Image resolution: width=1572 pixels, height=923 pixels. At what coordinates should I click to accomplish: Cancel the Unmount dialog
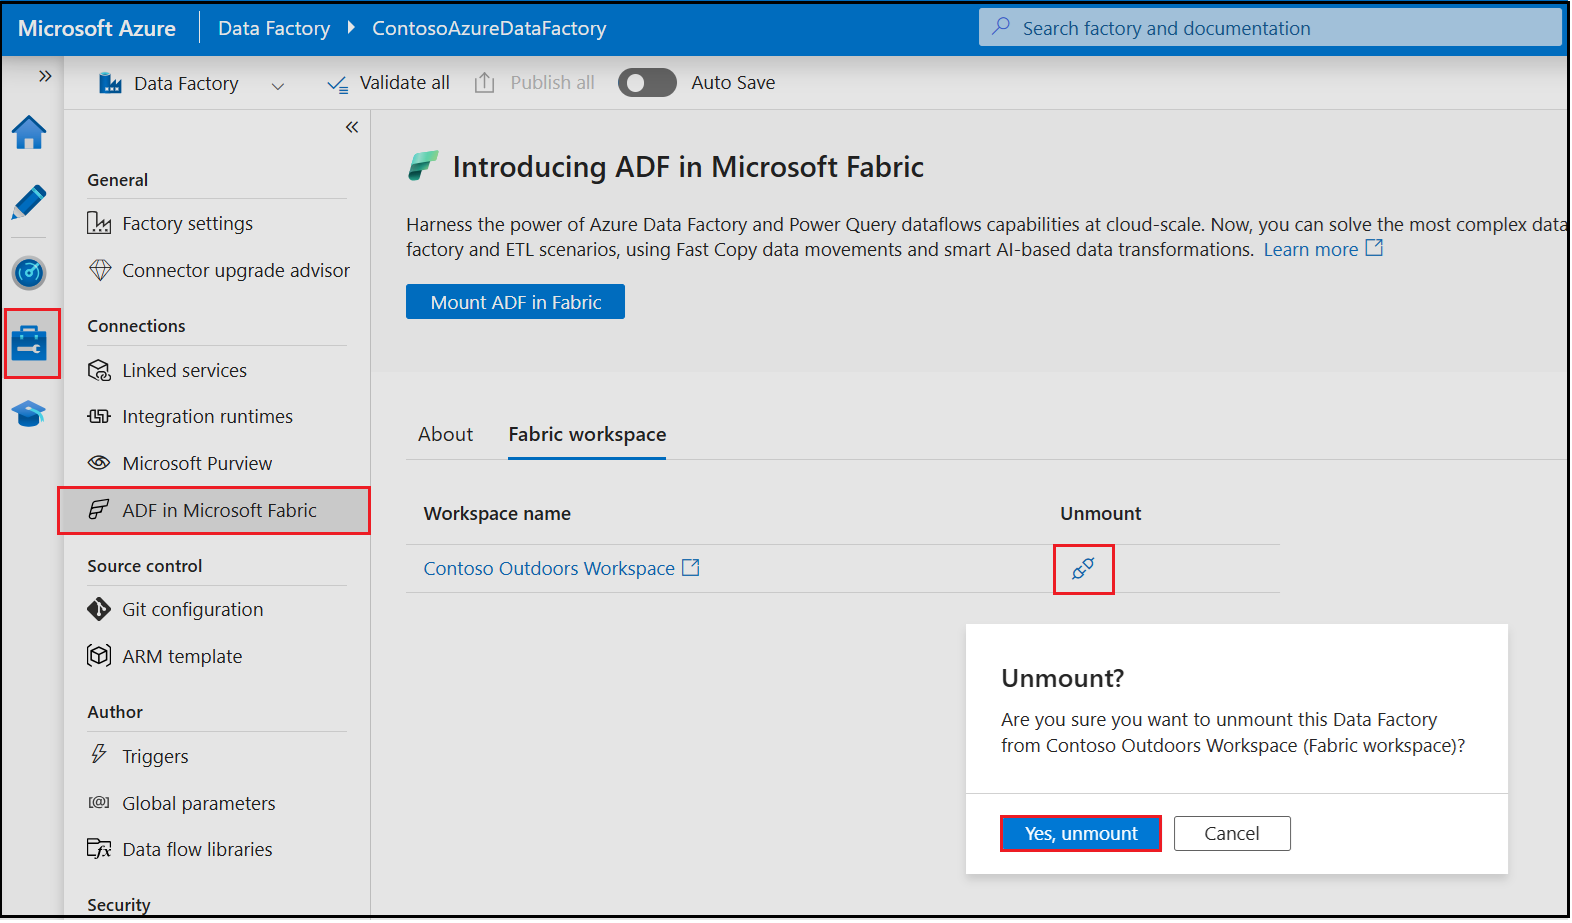(x=1232, y=834)
